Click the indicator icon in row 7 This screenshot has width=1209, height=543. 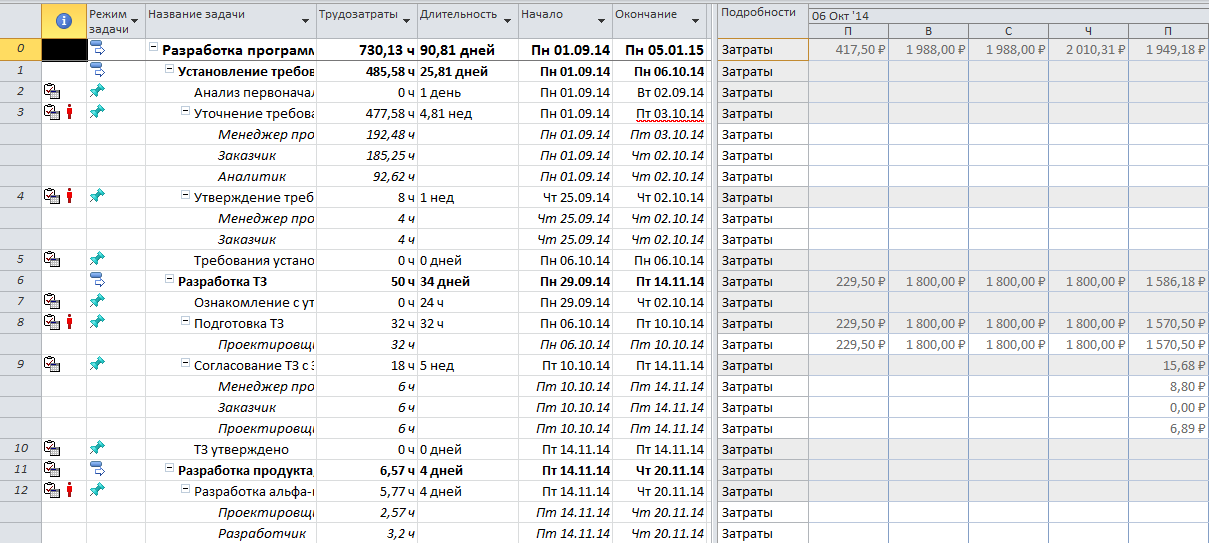[52, 302]
